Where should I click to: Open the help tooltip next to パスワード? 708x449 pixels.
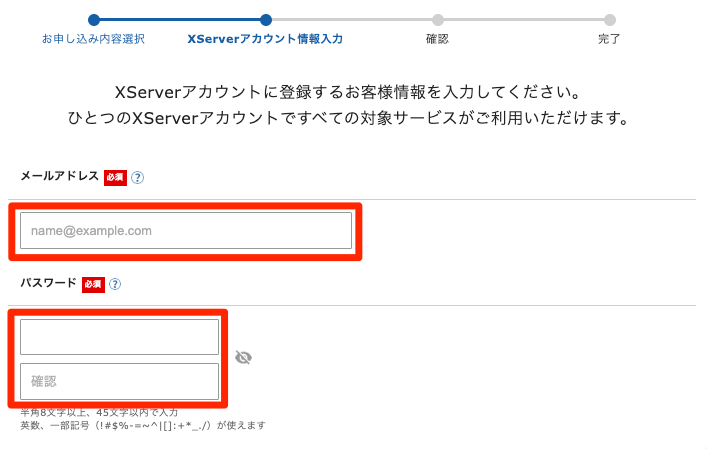pyautogui.click(x=115, y=284)
